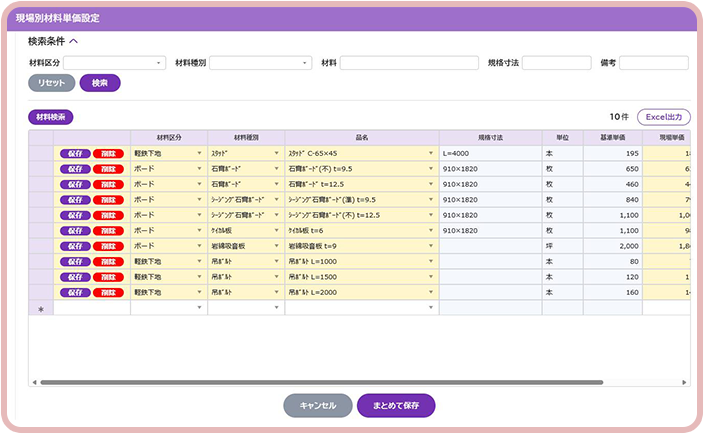This screenshot has width=704, height=434.
Task: Click the 材料区分 column header
Action: (169, 138)
